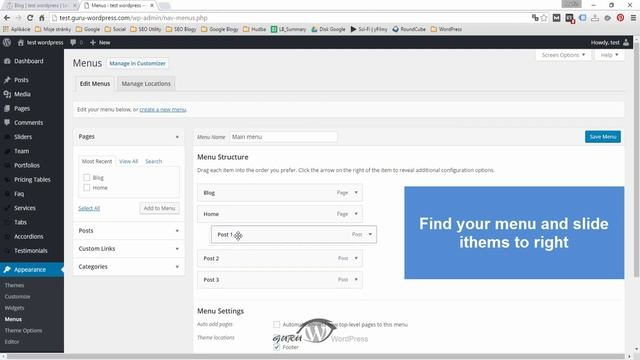Expand the Posts panel

(x=129, y=231)
